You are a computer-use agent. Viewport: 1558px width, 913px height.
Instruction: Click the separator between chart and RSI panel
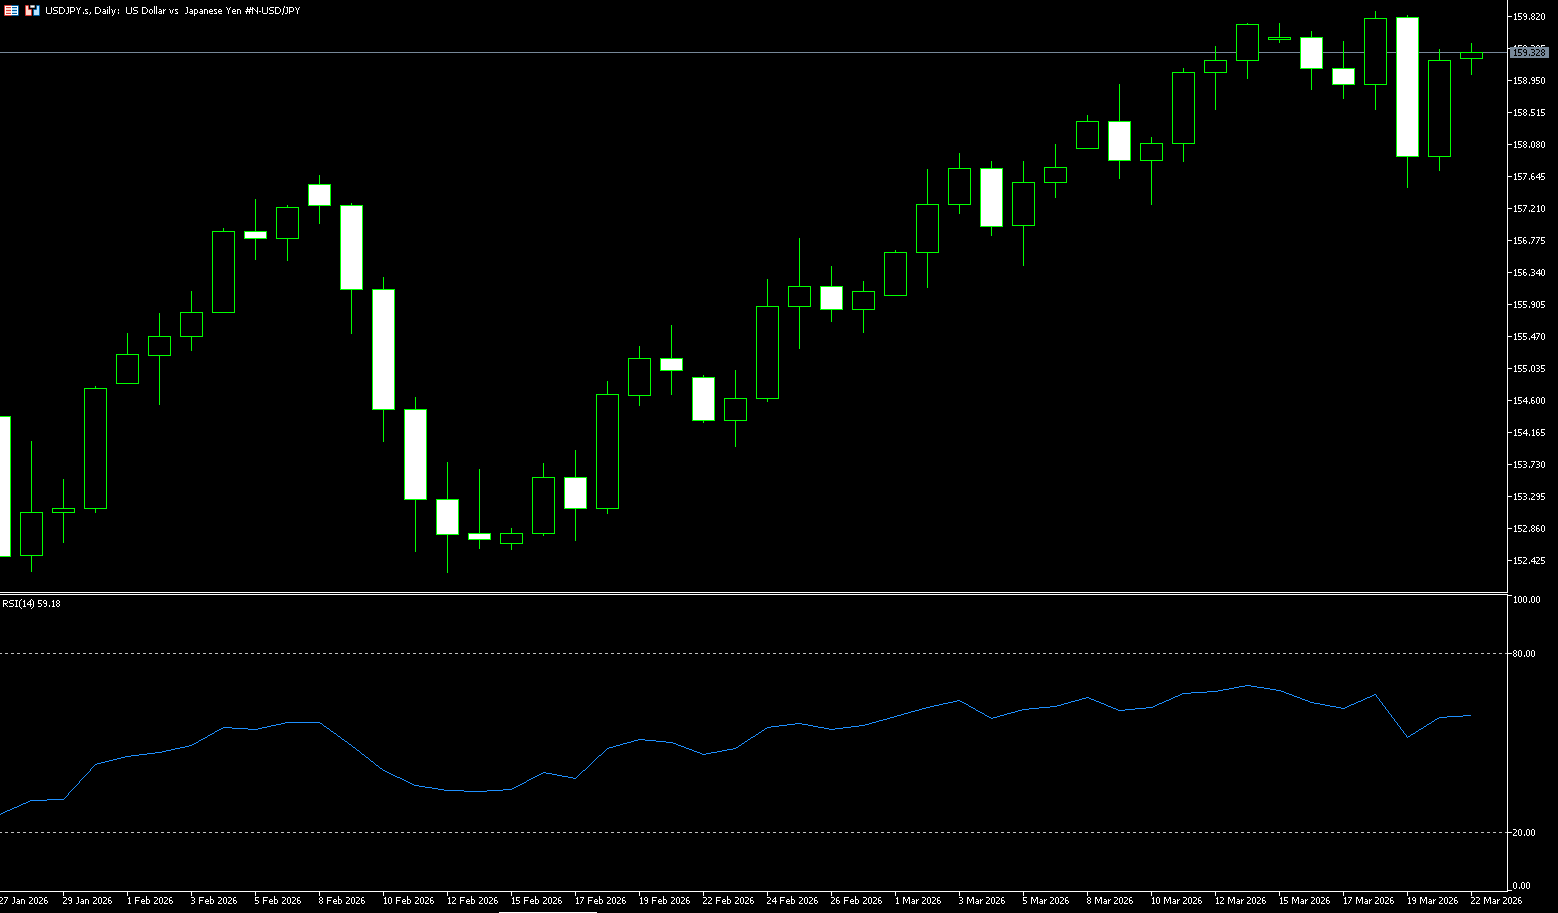click(750, 594)
